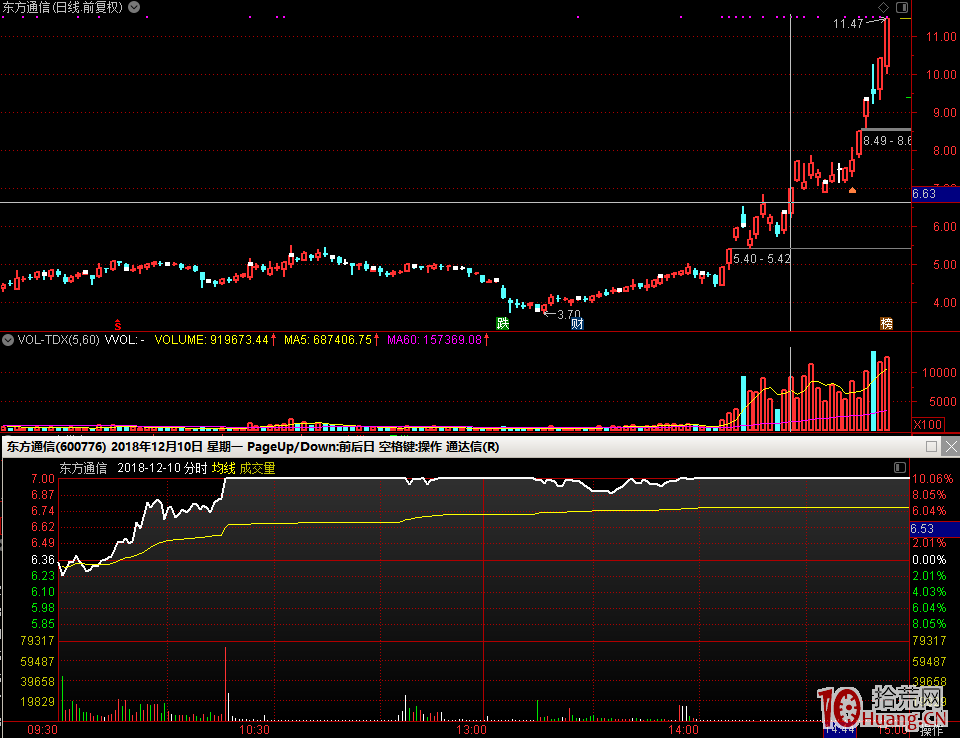This screenshot has height=738, width=960.
Task: Click the 09:30 opening time label
Action: coord(42,730)
